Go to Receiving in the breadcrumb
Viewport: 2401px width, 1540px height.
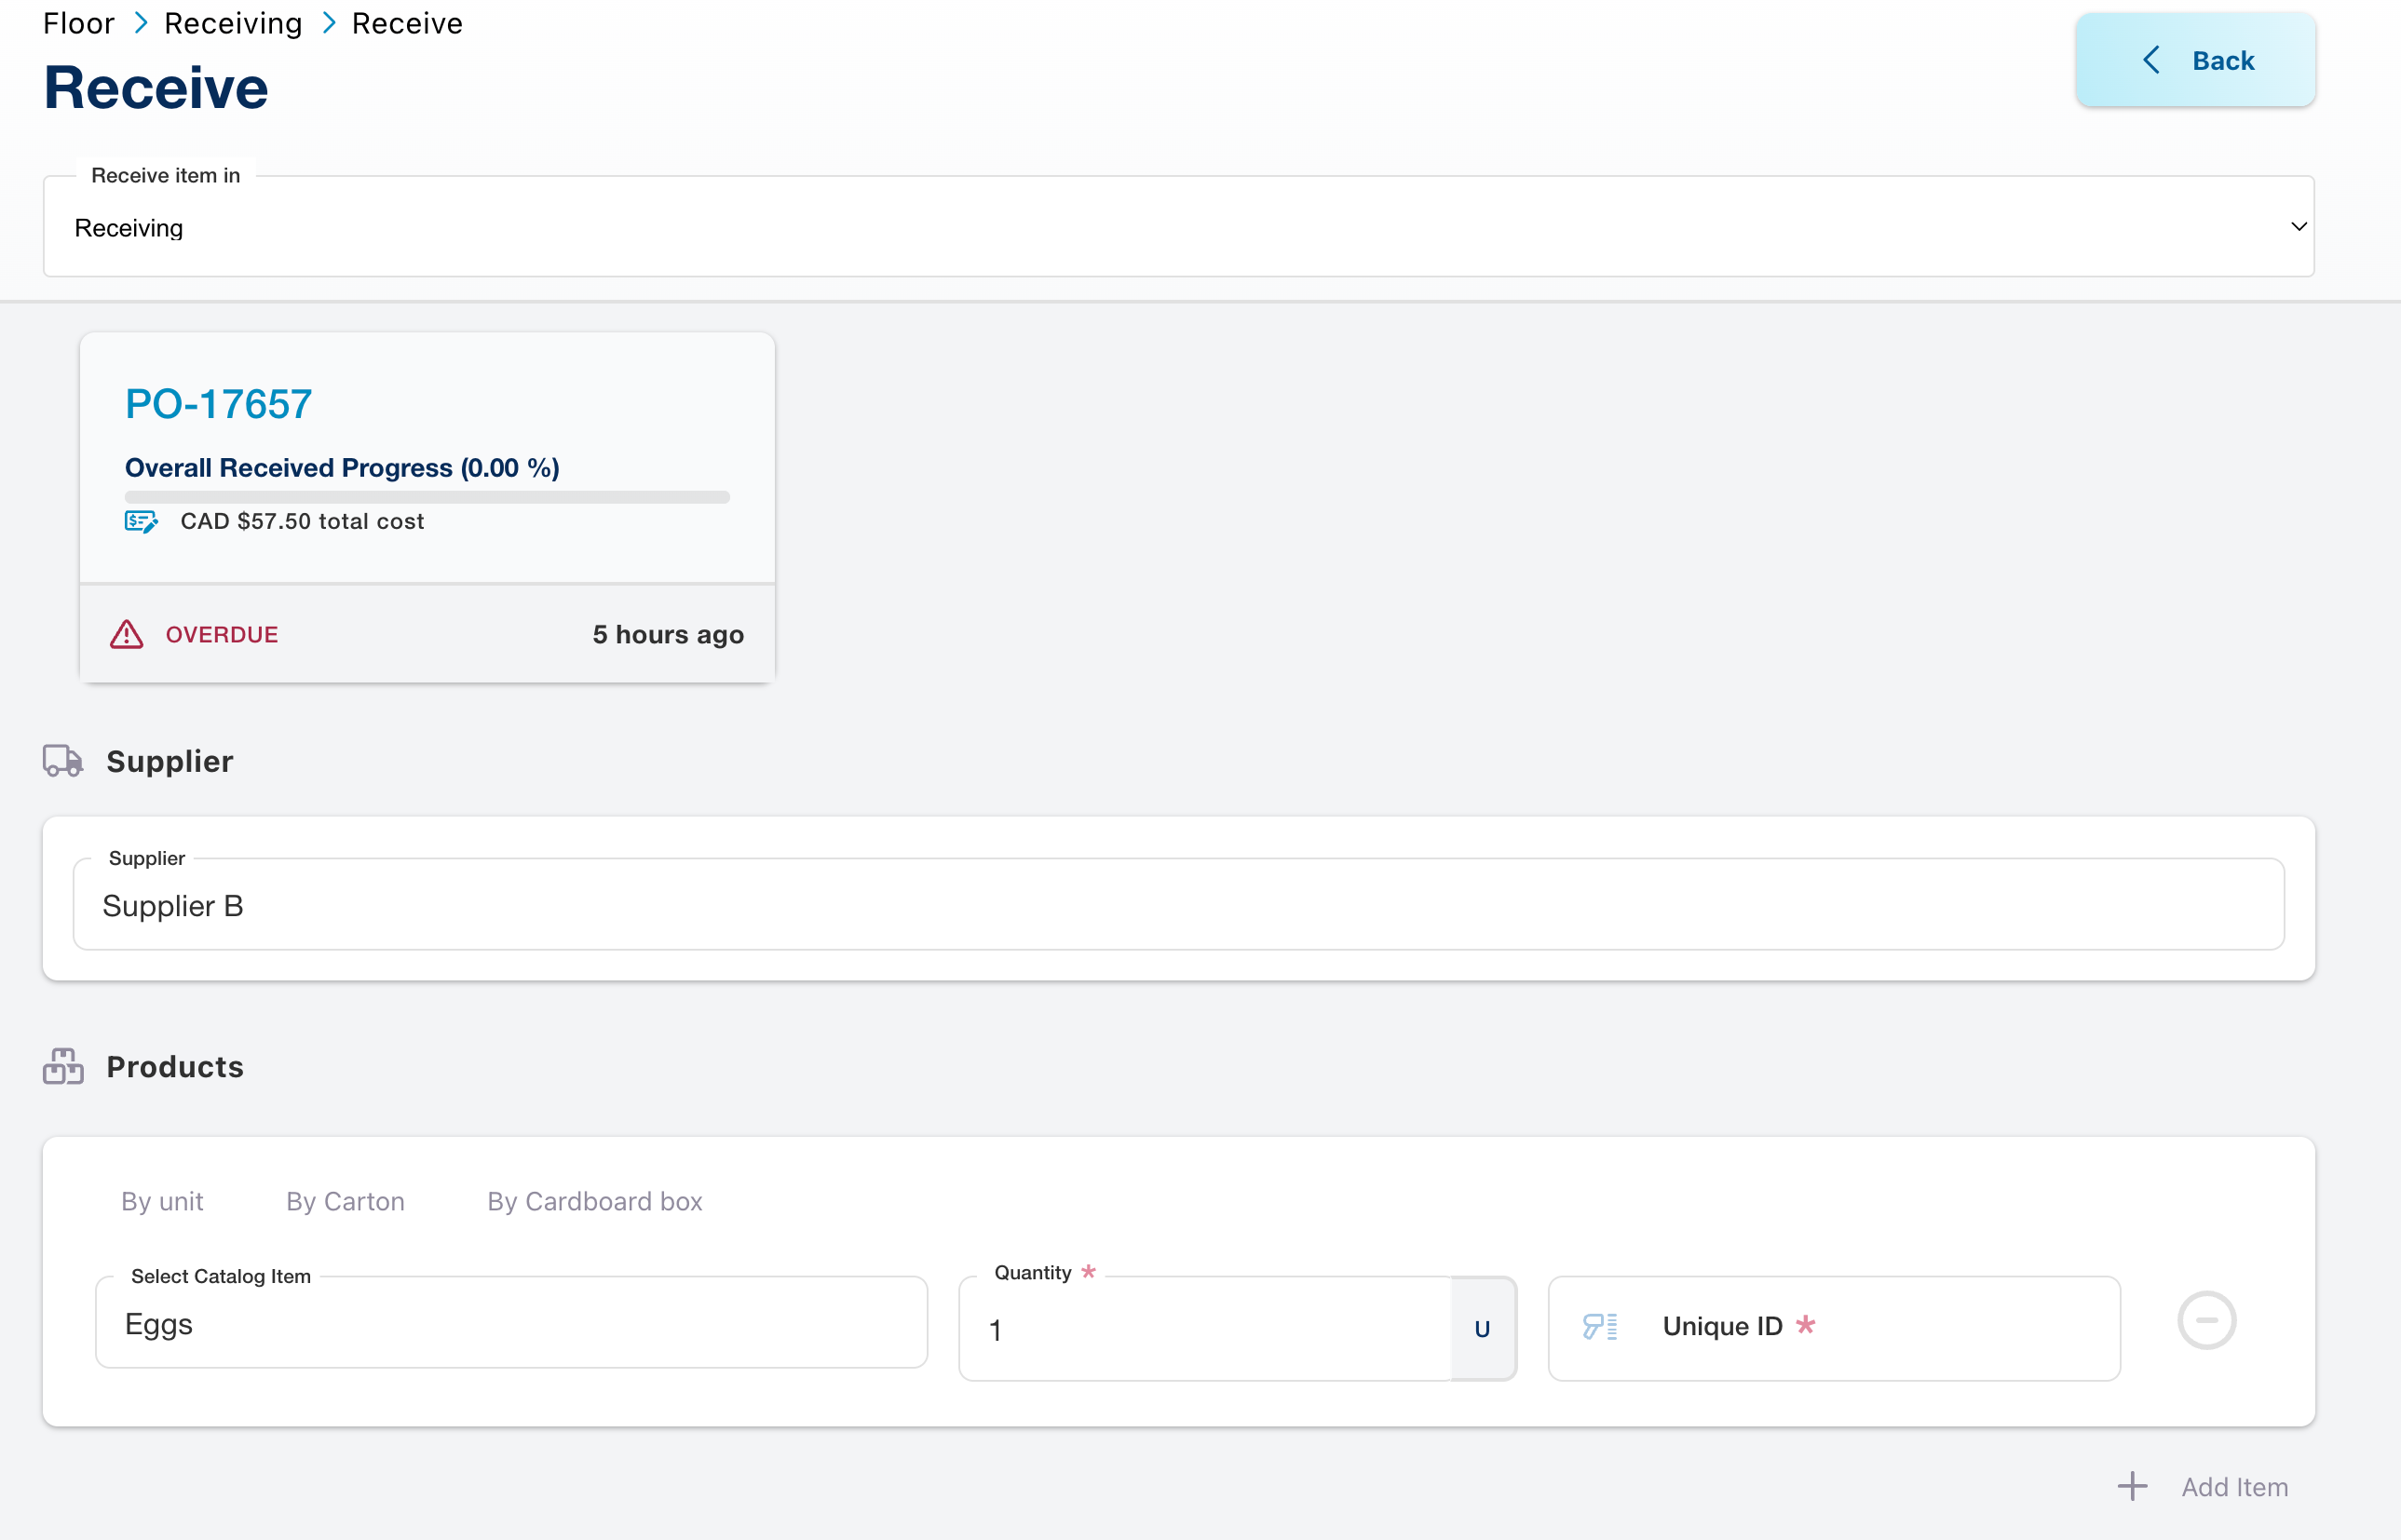point(233,23)
